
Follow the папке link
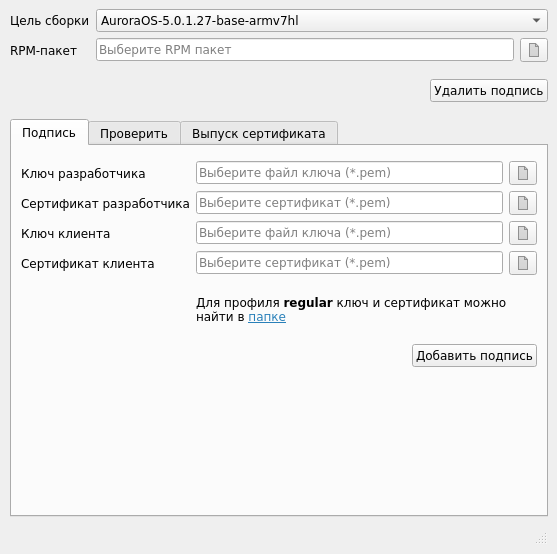[x=267, y=317]
